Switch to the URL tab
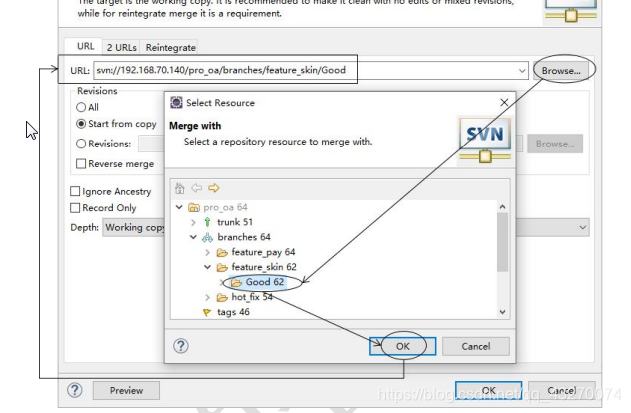 click(85, 47)
